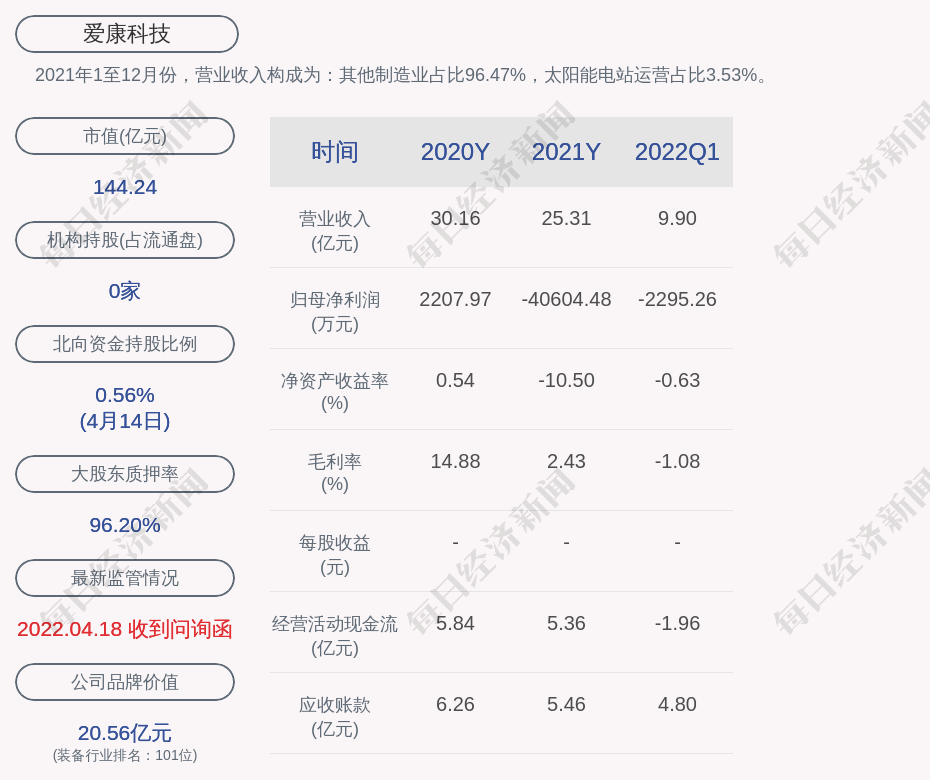This screenshot has width=930, height=780.
Task: Select revenue value 9.90
Action: [677, 218]
